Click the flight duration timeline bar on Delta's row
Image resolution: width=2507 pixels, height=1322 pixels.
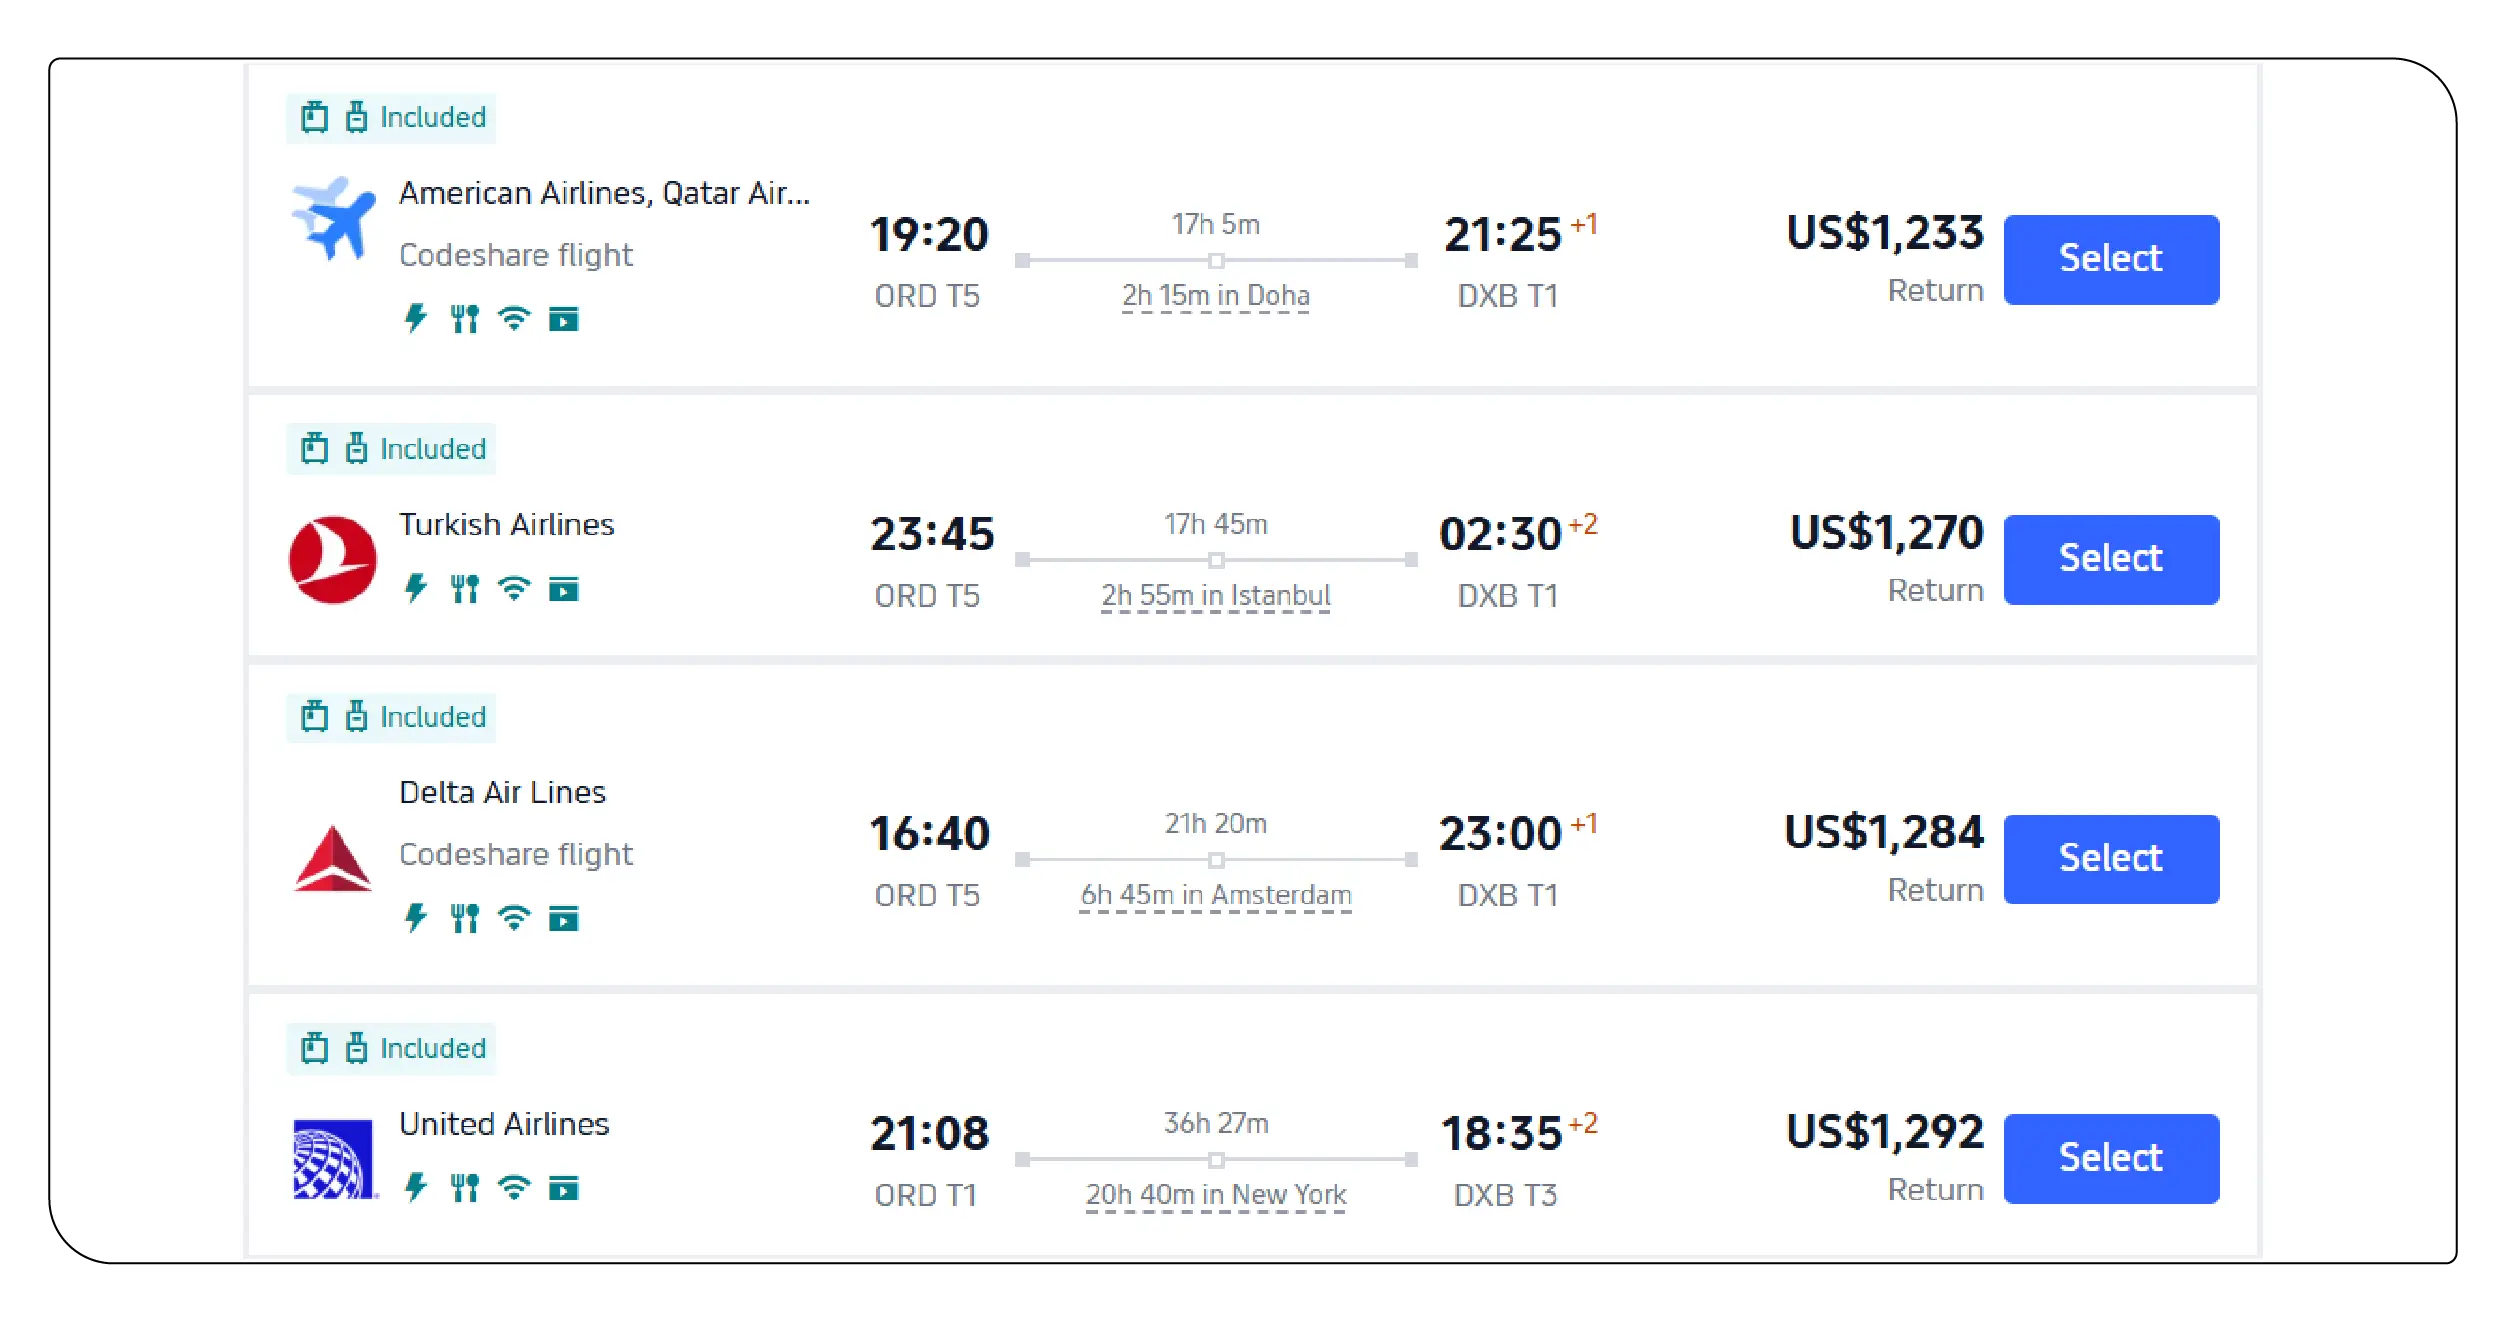click(1216, 858)
